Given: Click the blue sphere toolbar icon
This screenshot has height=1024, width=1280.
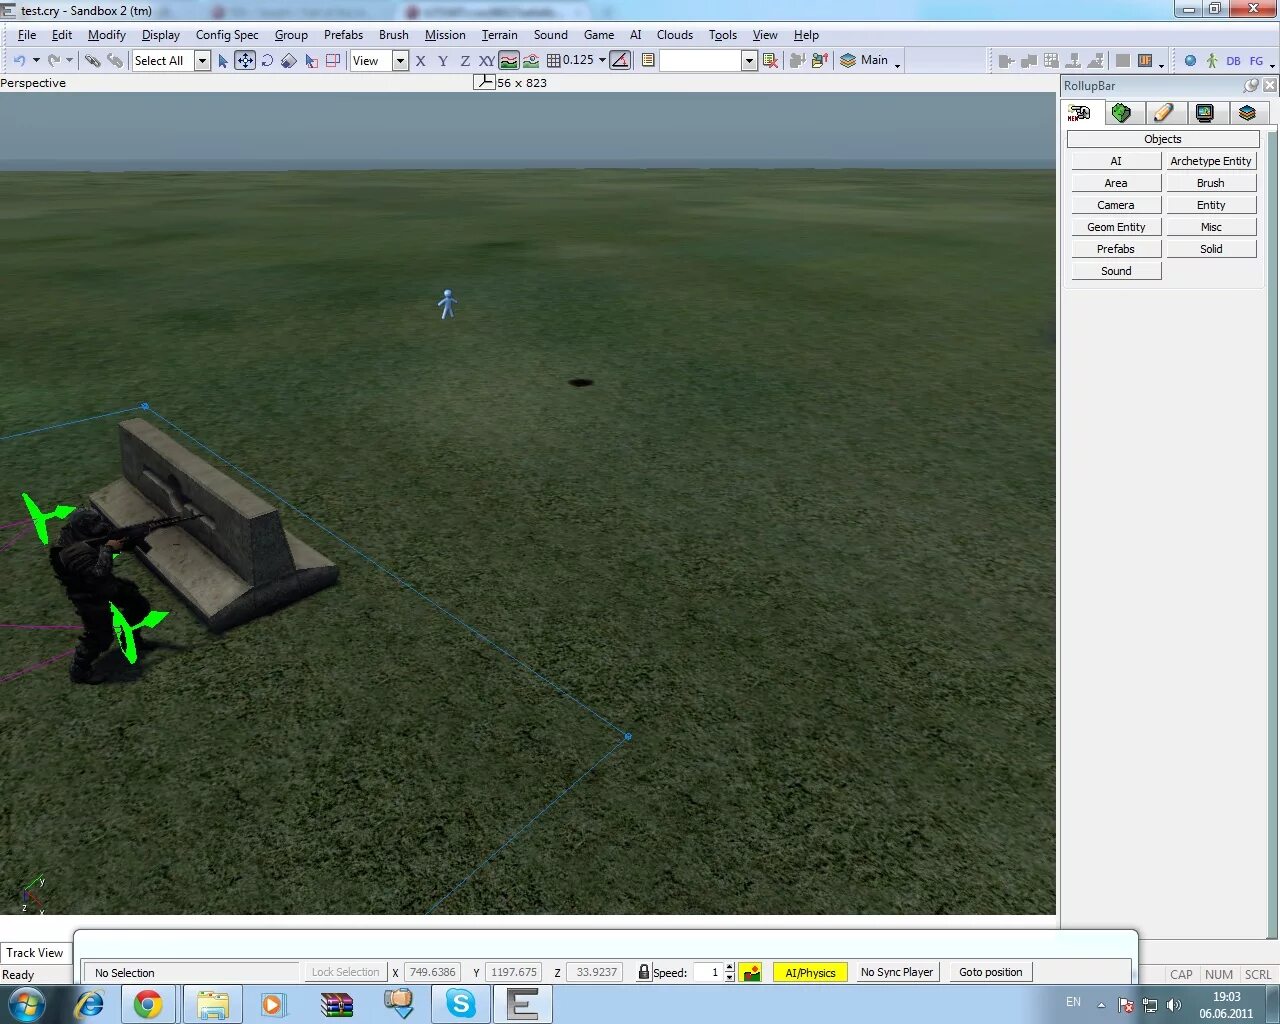Looking at the screenshot, I should pos(1190,61).
